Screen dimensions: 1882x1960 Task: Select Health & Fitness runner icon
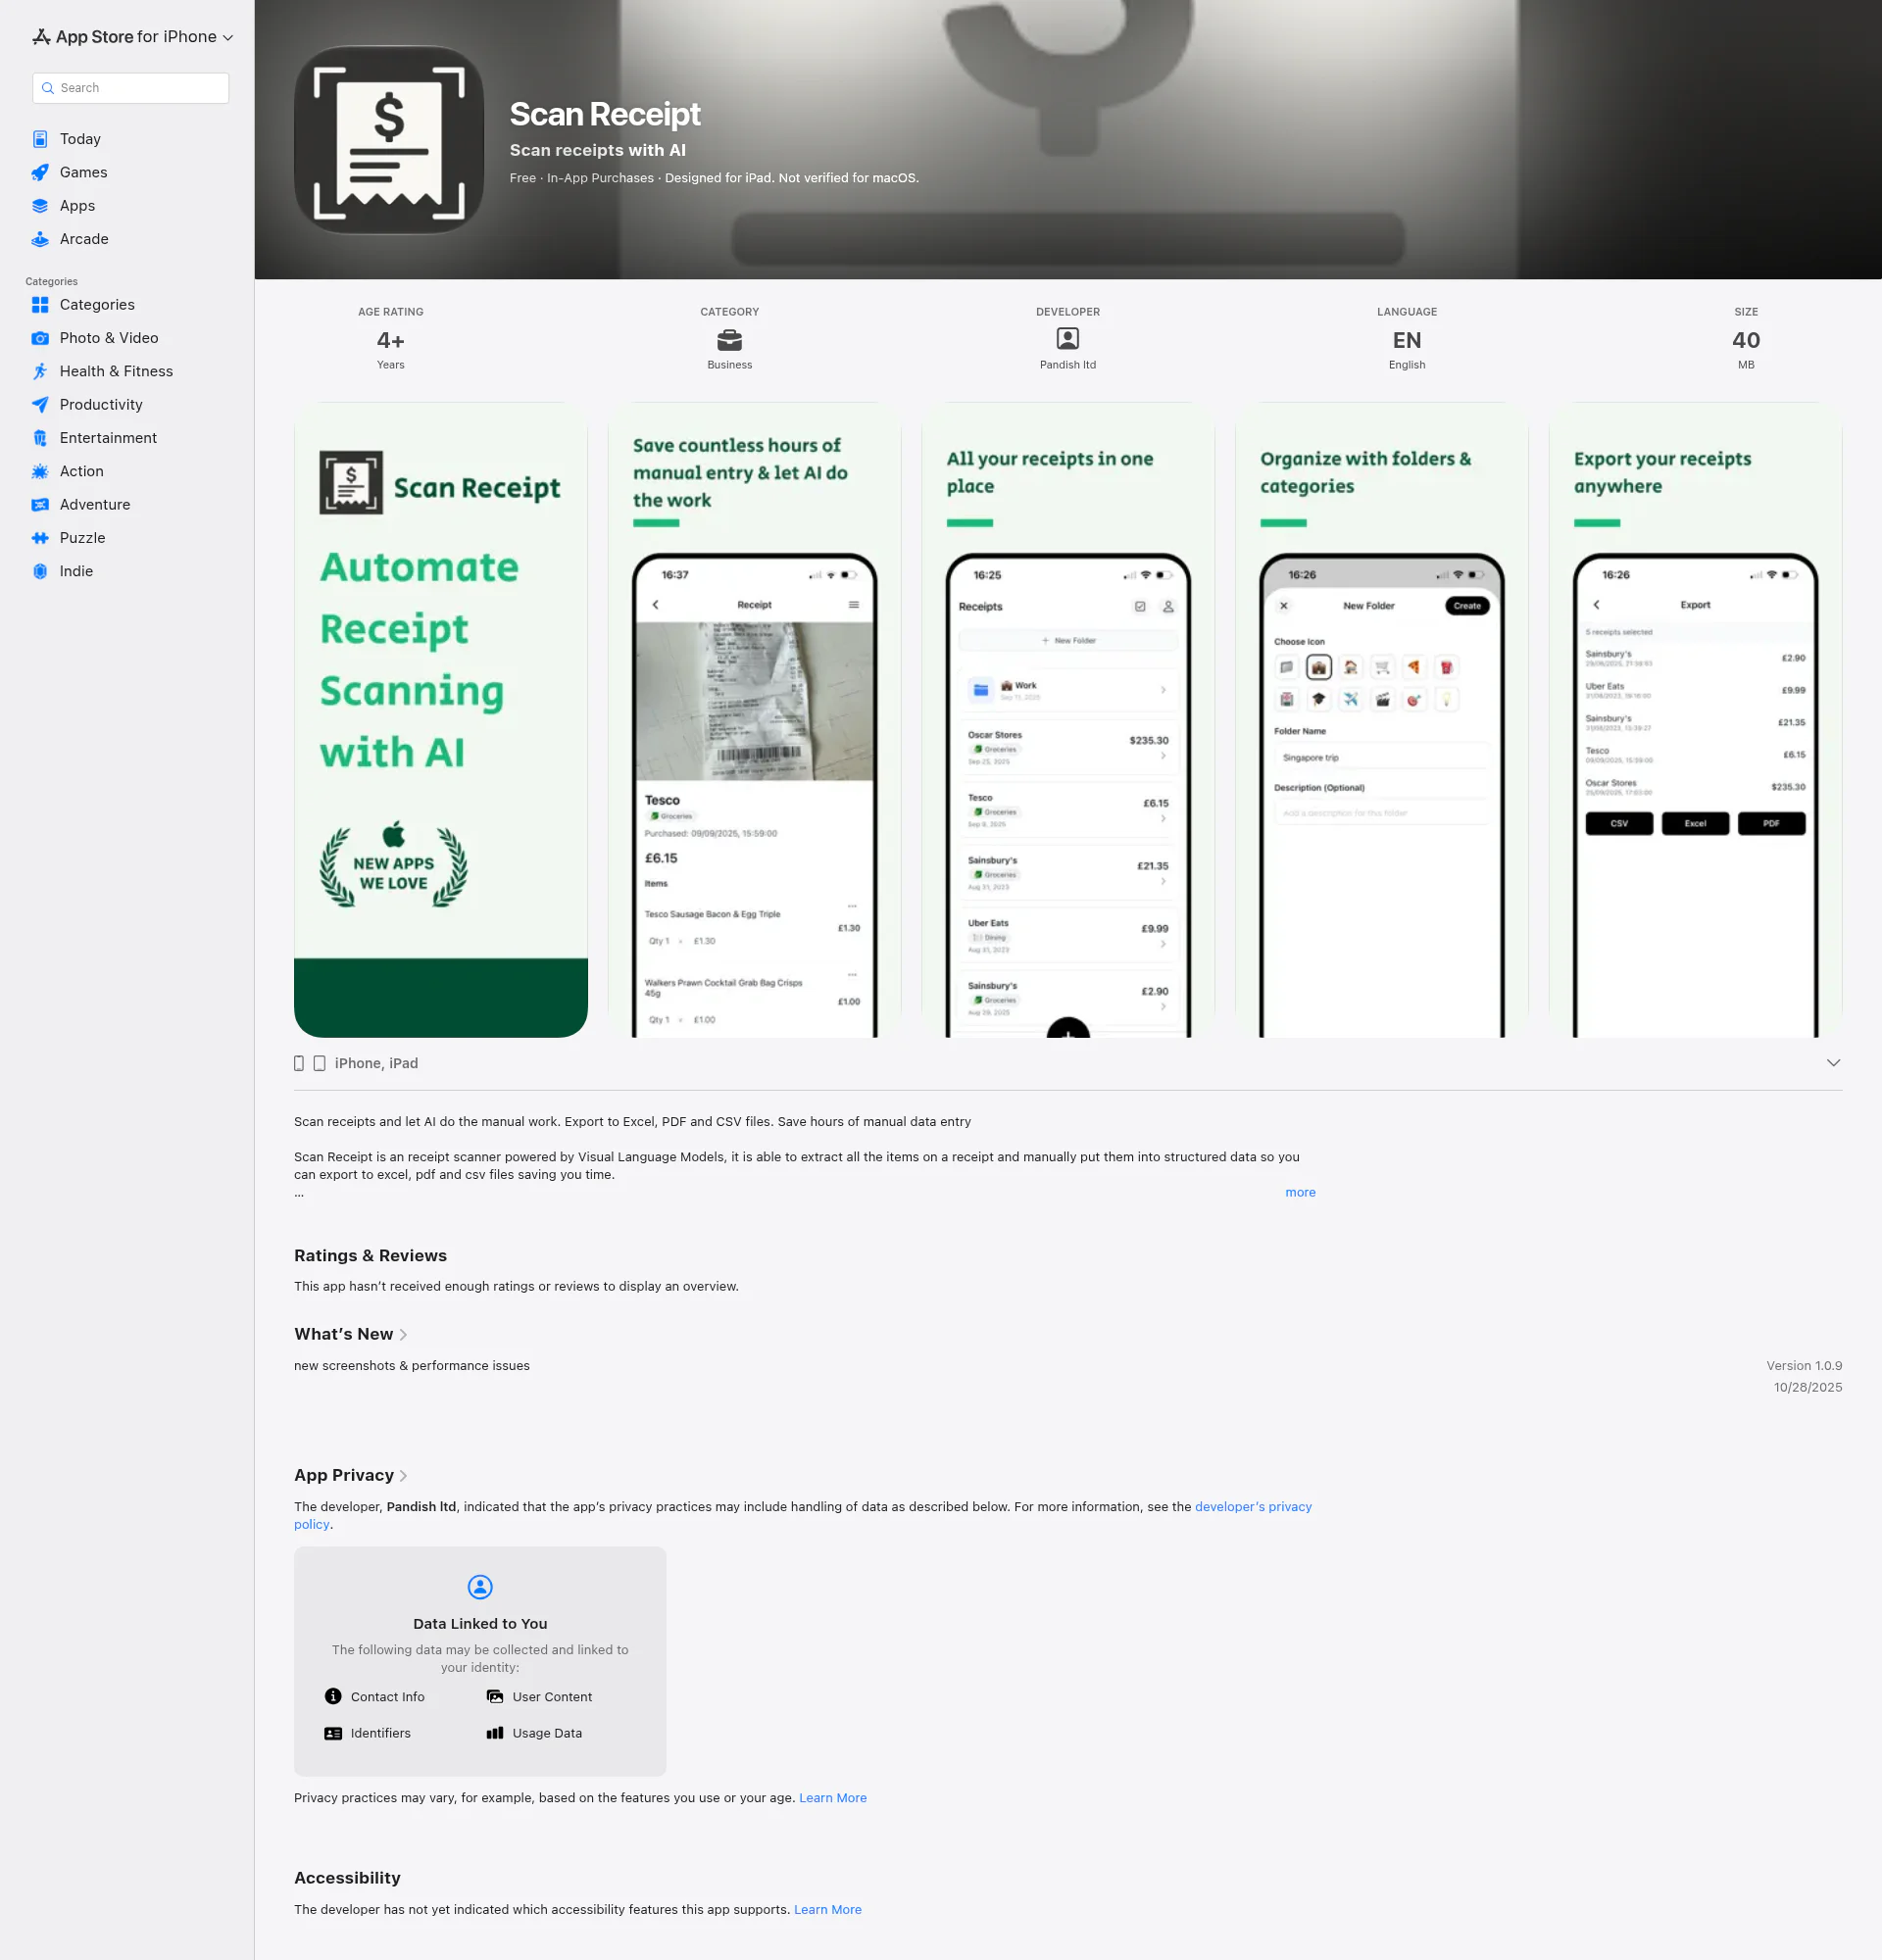tap(40, 371)
